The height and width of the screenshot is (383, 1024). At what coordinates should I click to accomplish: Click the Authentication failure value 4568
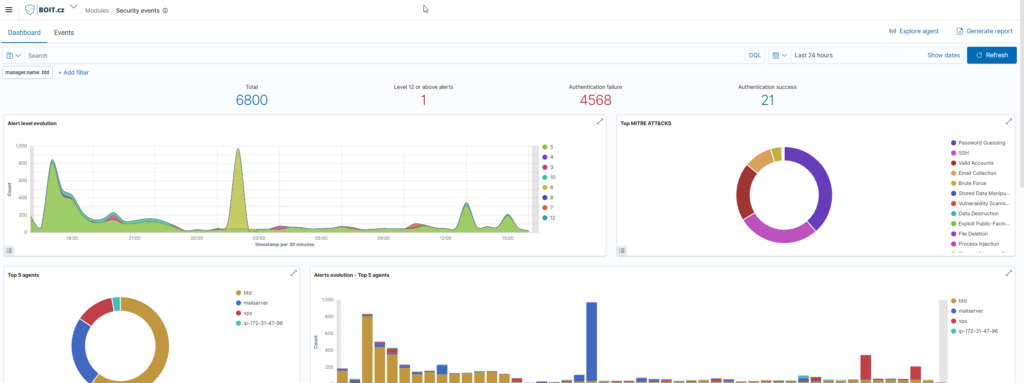(x=596, y=100)
